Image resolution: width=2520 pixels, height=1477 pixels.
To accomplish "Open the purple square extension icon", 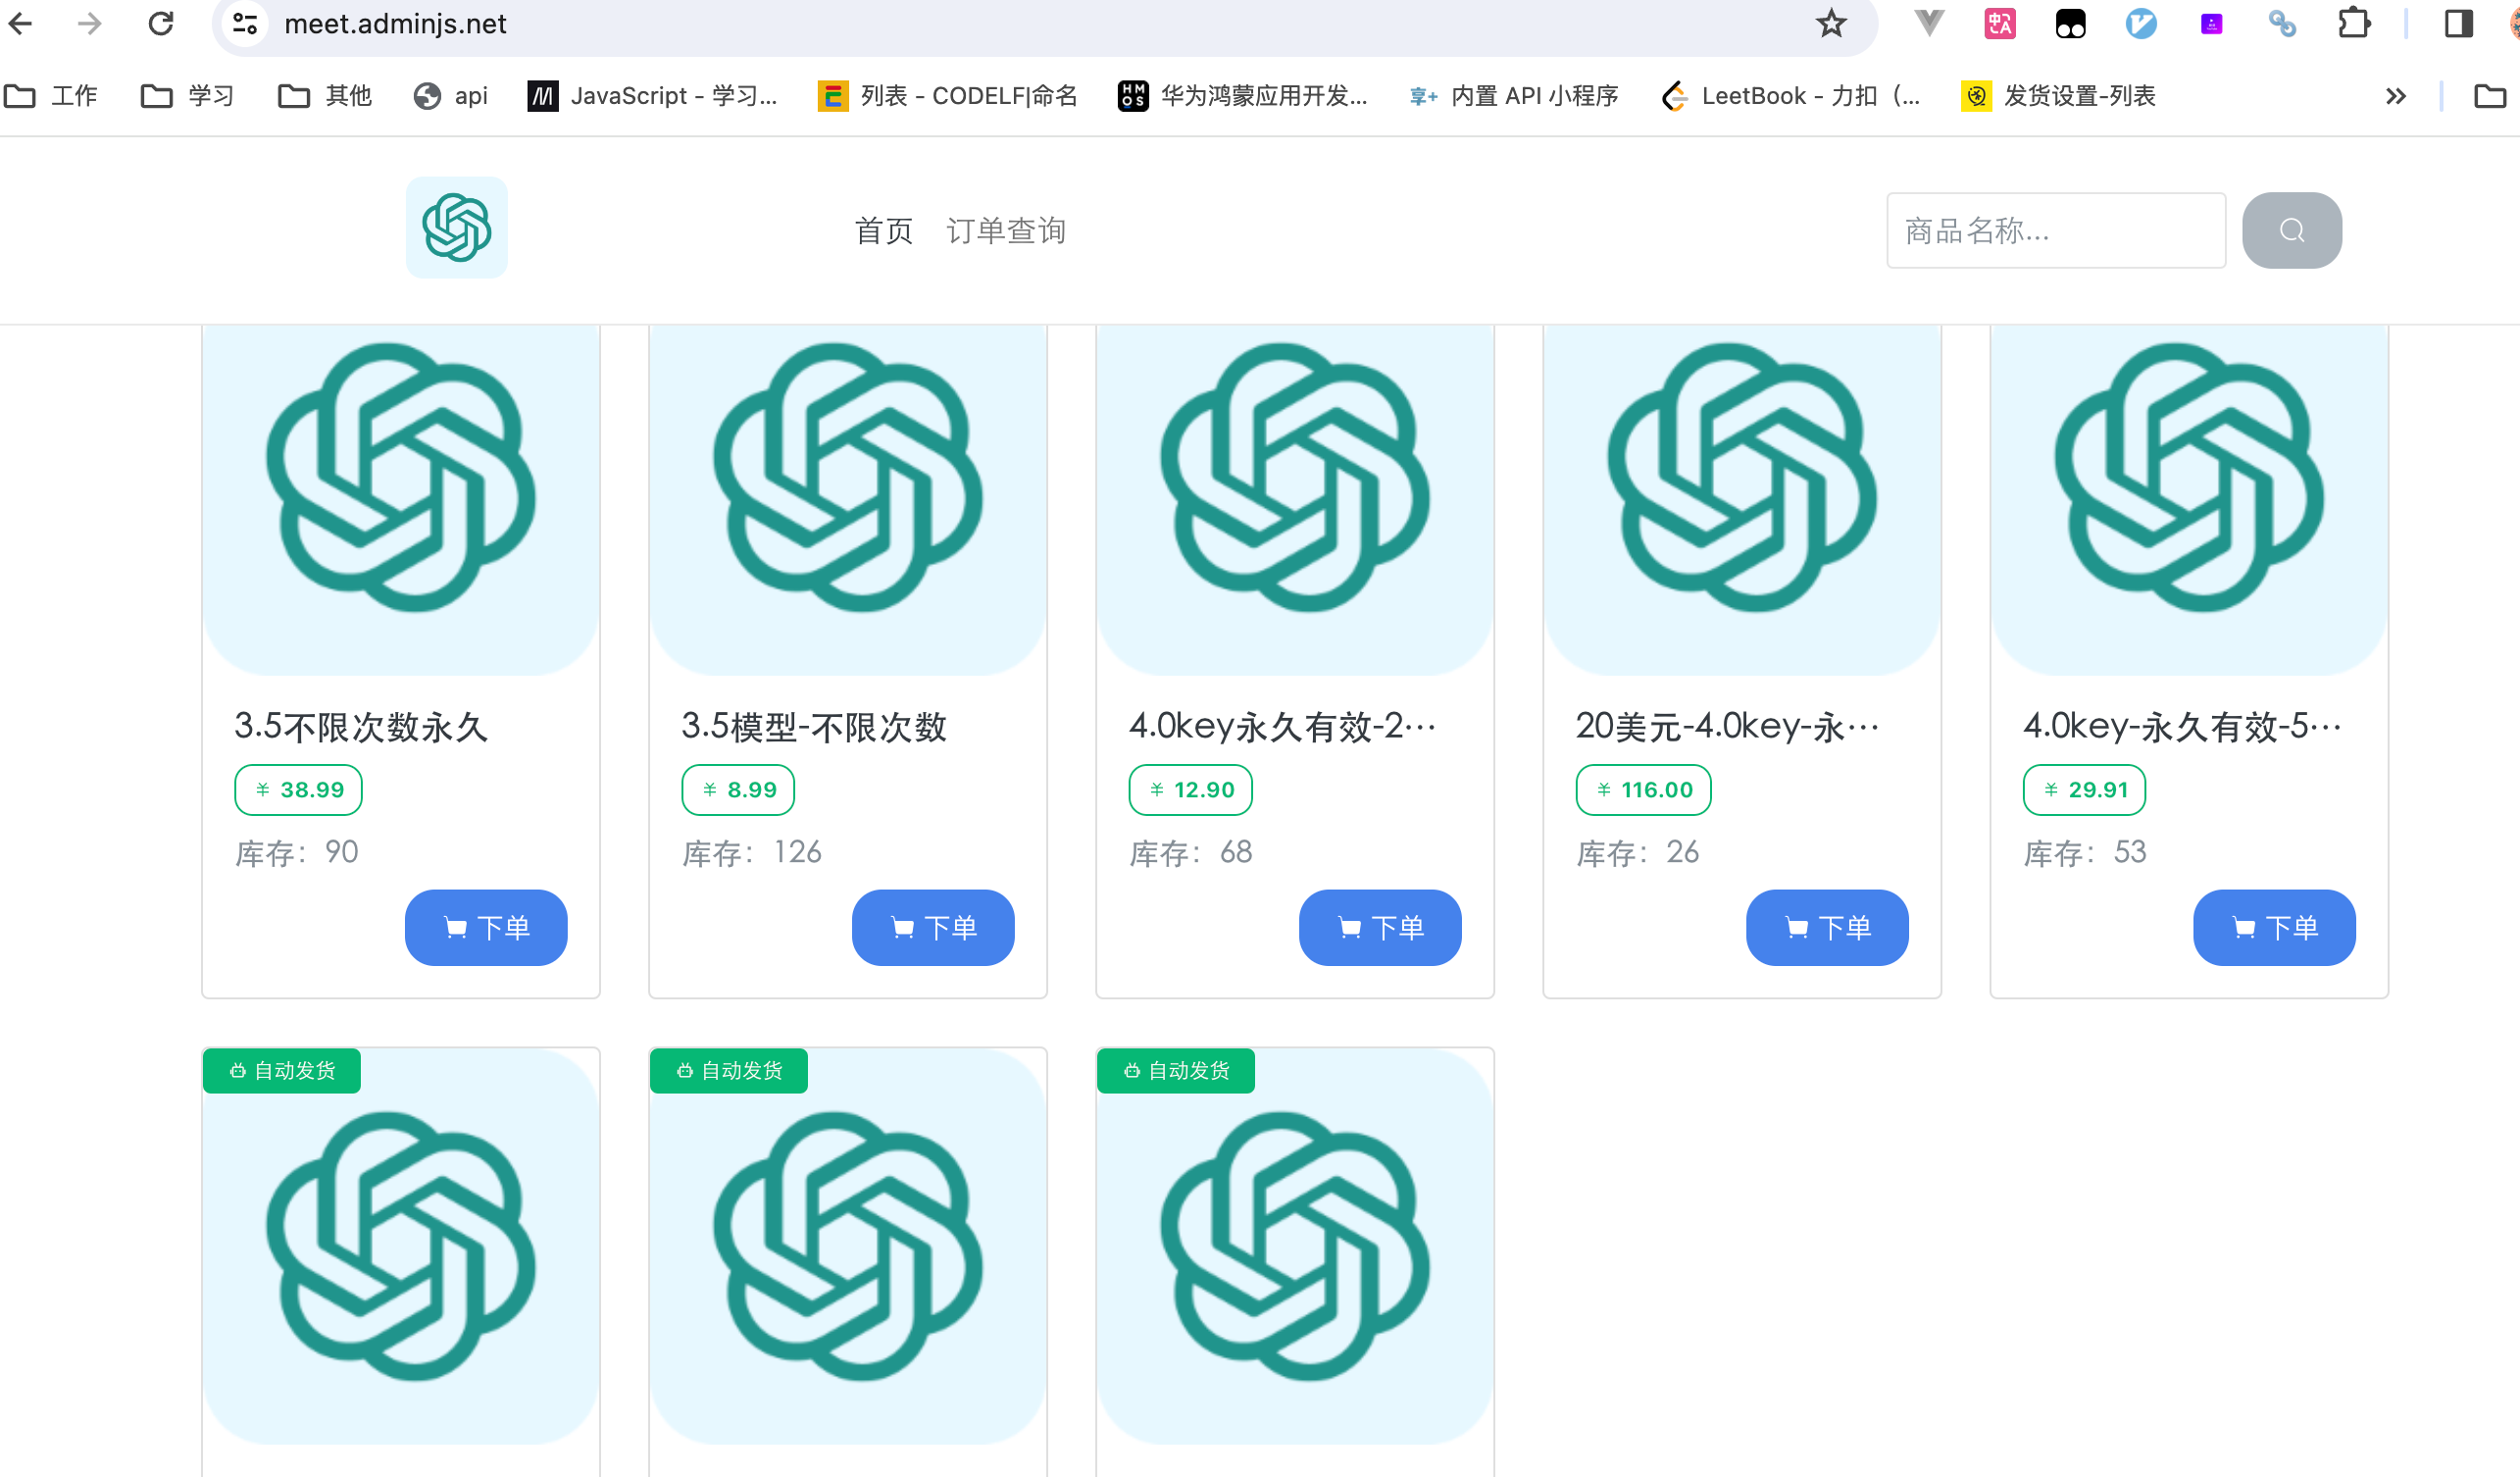I will [2211, 23].
